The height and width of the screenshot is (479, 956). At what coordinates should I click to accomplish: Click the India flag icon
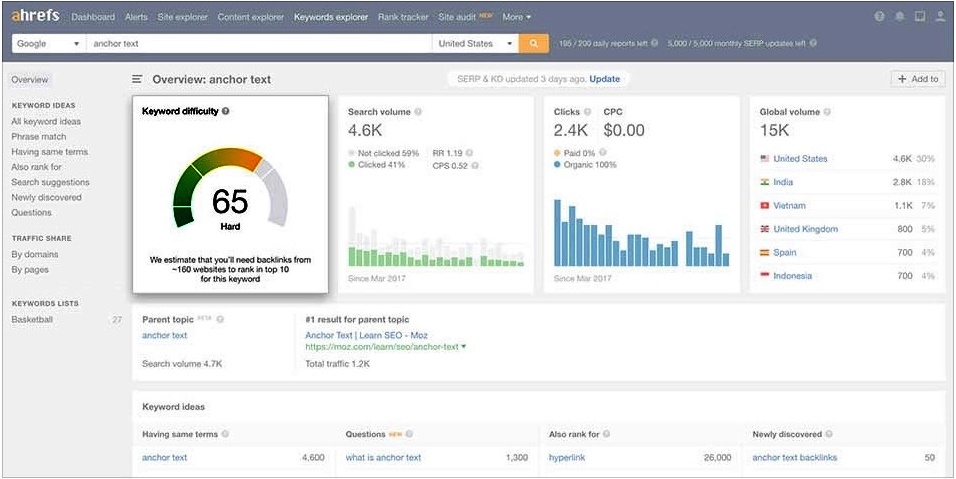pyautogui.click(x=765, y=182)
